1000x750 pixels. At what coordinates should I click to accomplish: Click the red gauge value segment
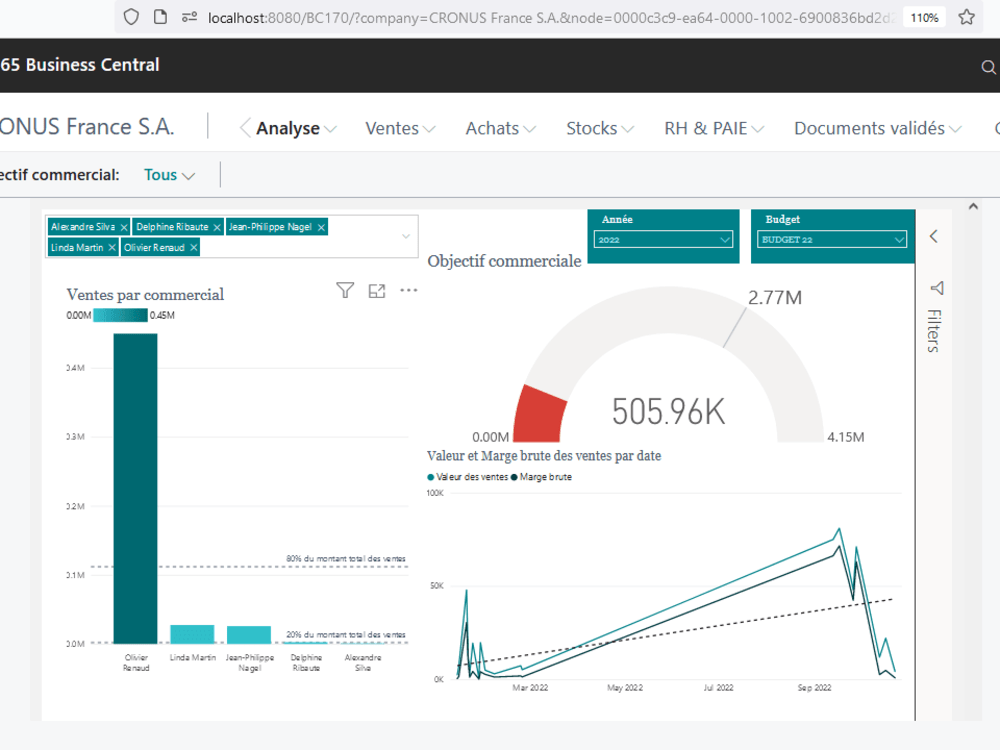[539, 415]
